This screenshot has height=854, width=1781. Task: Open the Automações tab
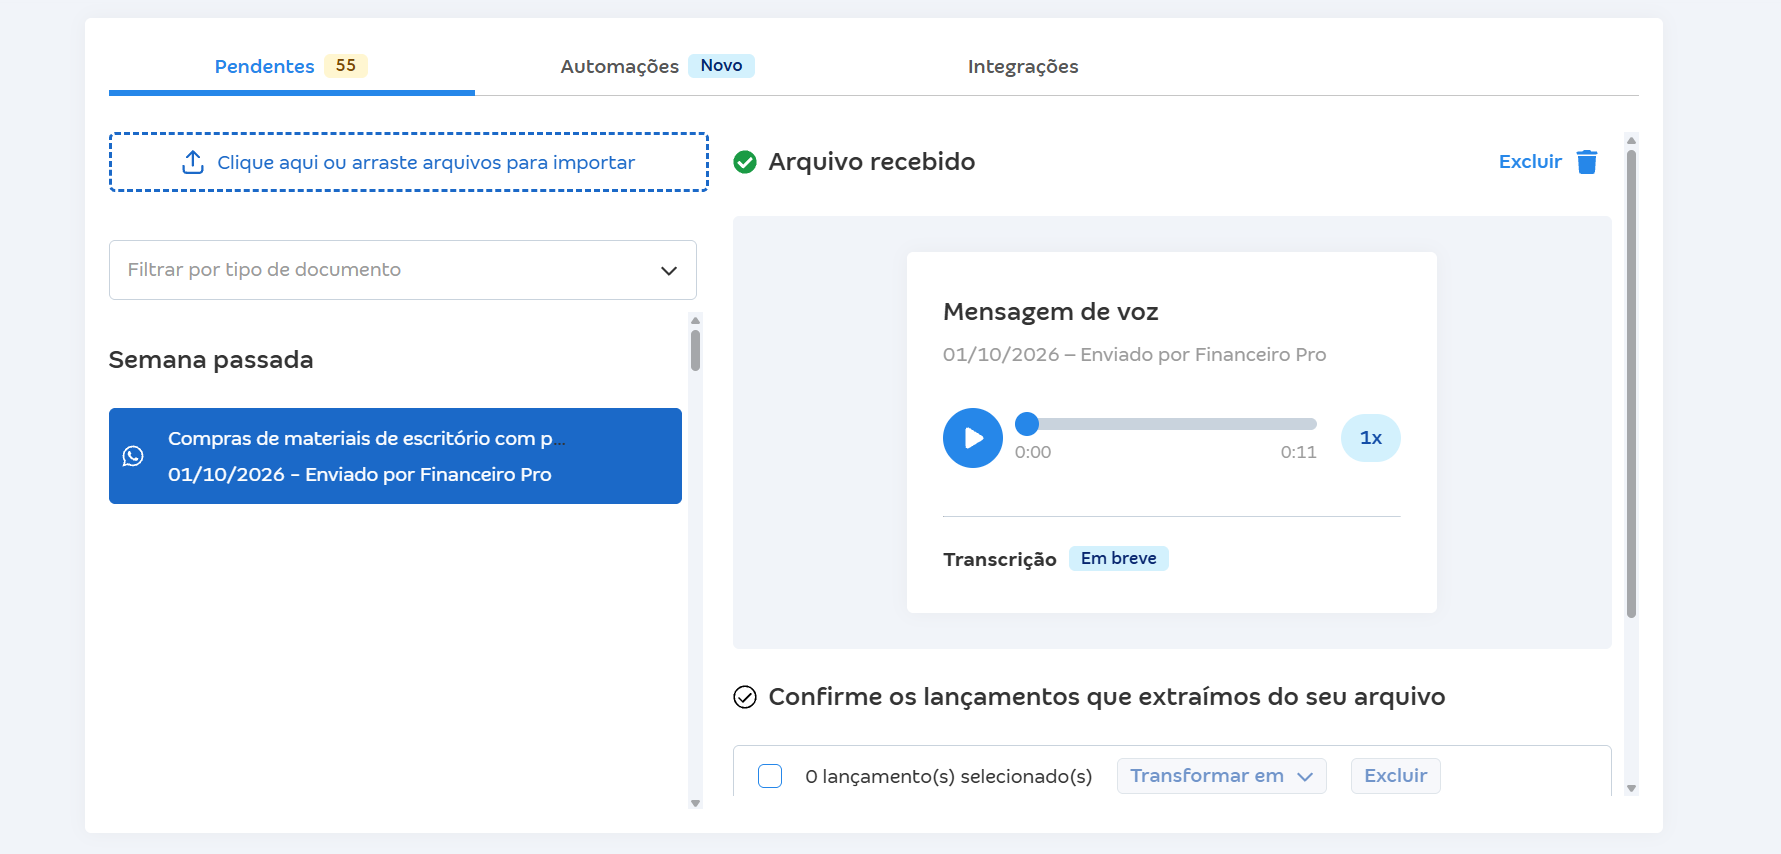click(657, 66)
